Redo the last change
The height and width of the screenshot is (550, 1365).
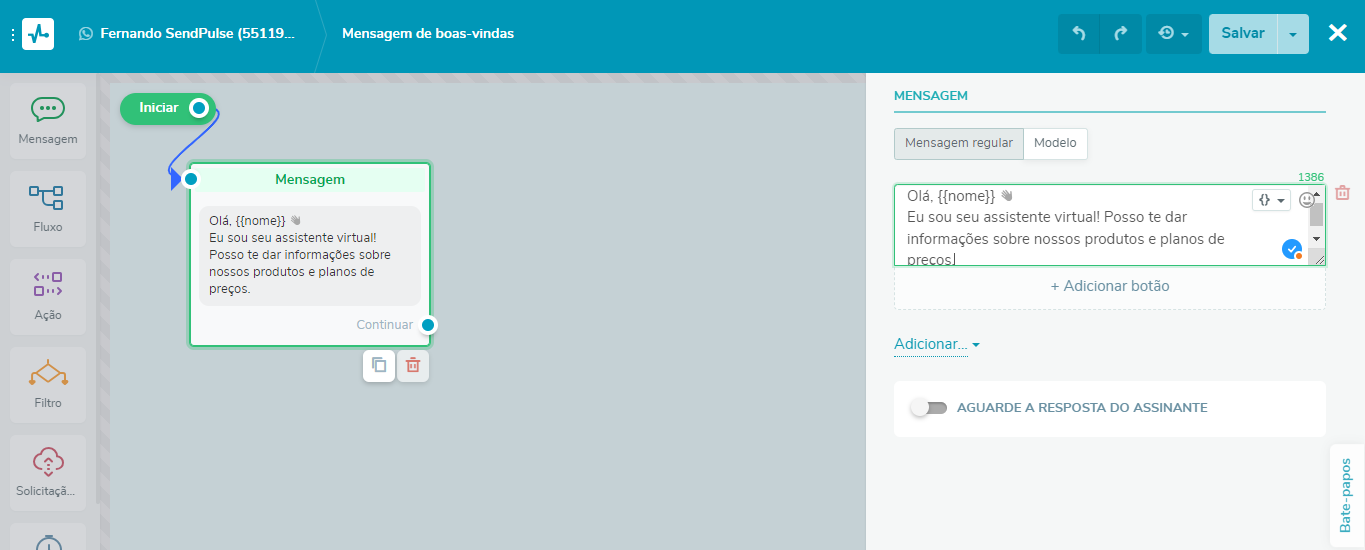[x=1121, y=33]
